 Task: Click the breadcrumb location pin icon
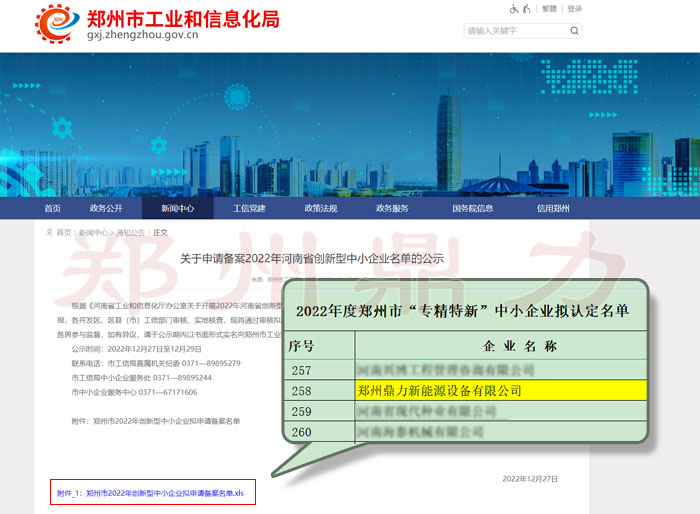pyautogui.click(x=48, y=232)
